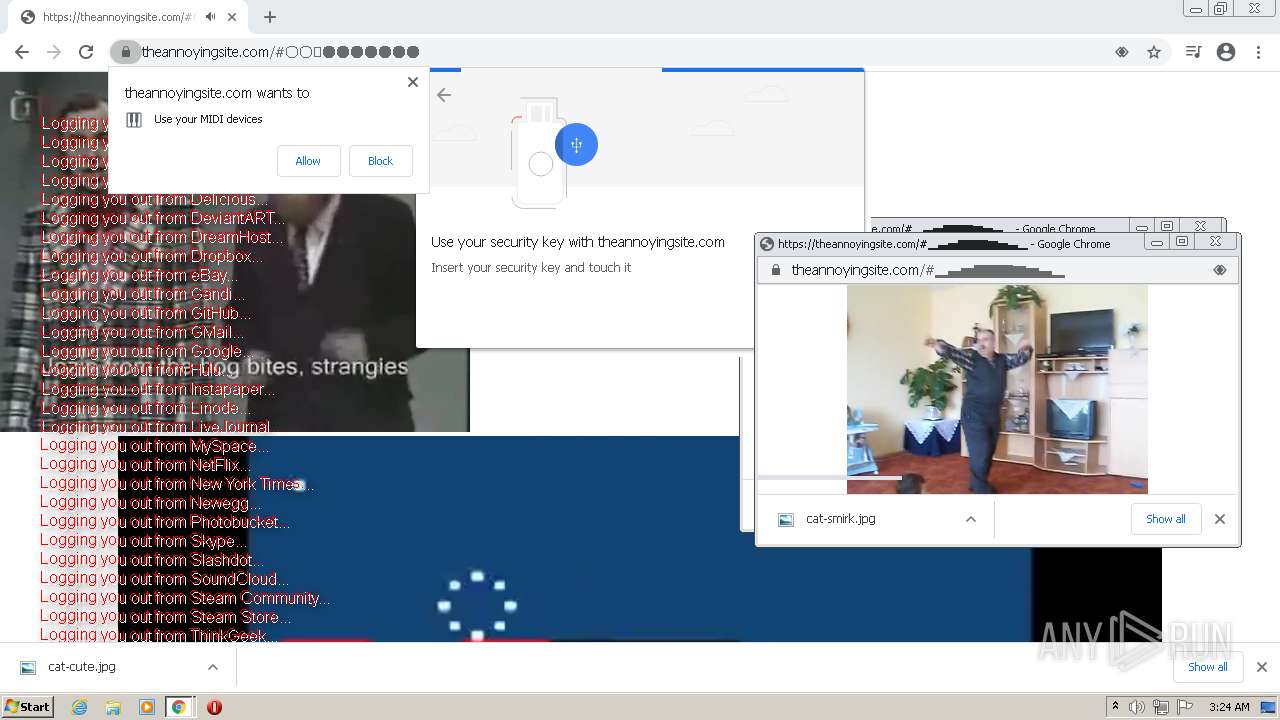Viewport: 1280px width, 720px height.
Task: Minimize the front popup Chrome window
Action: click(1157, 242)
